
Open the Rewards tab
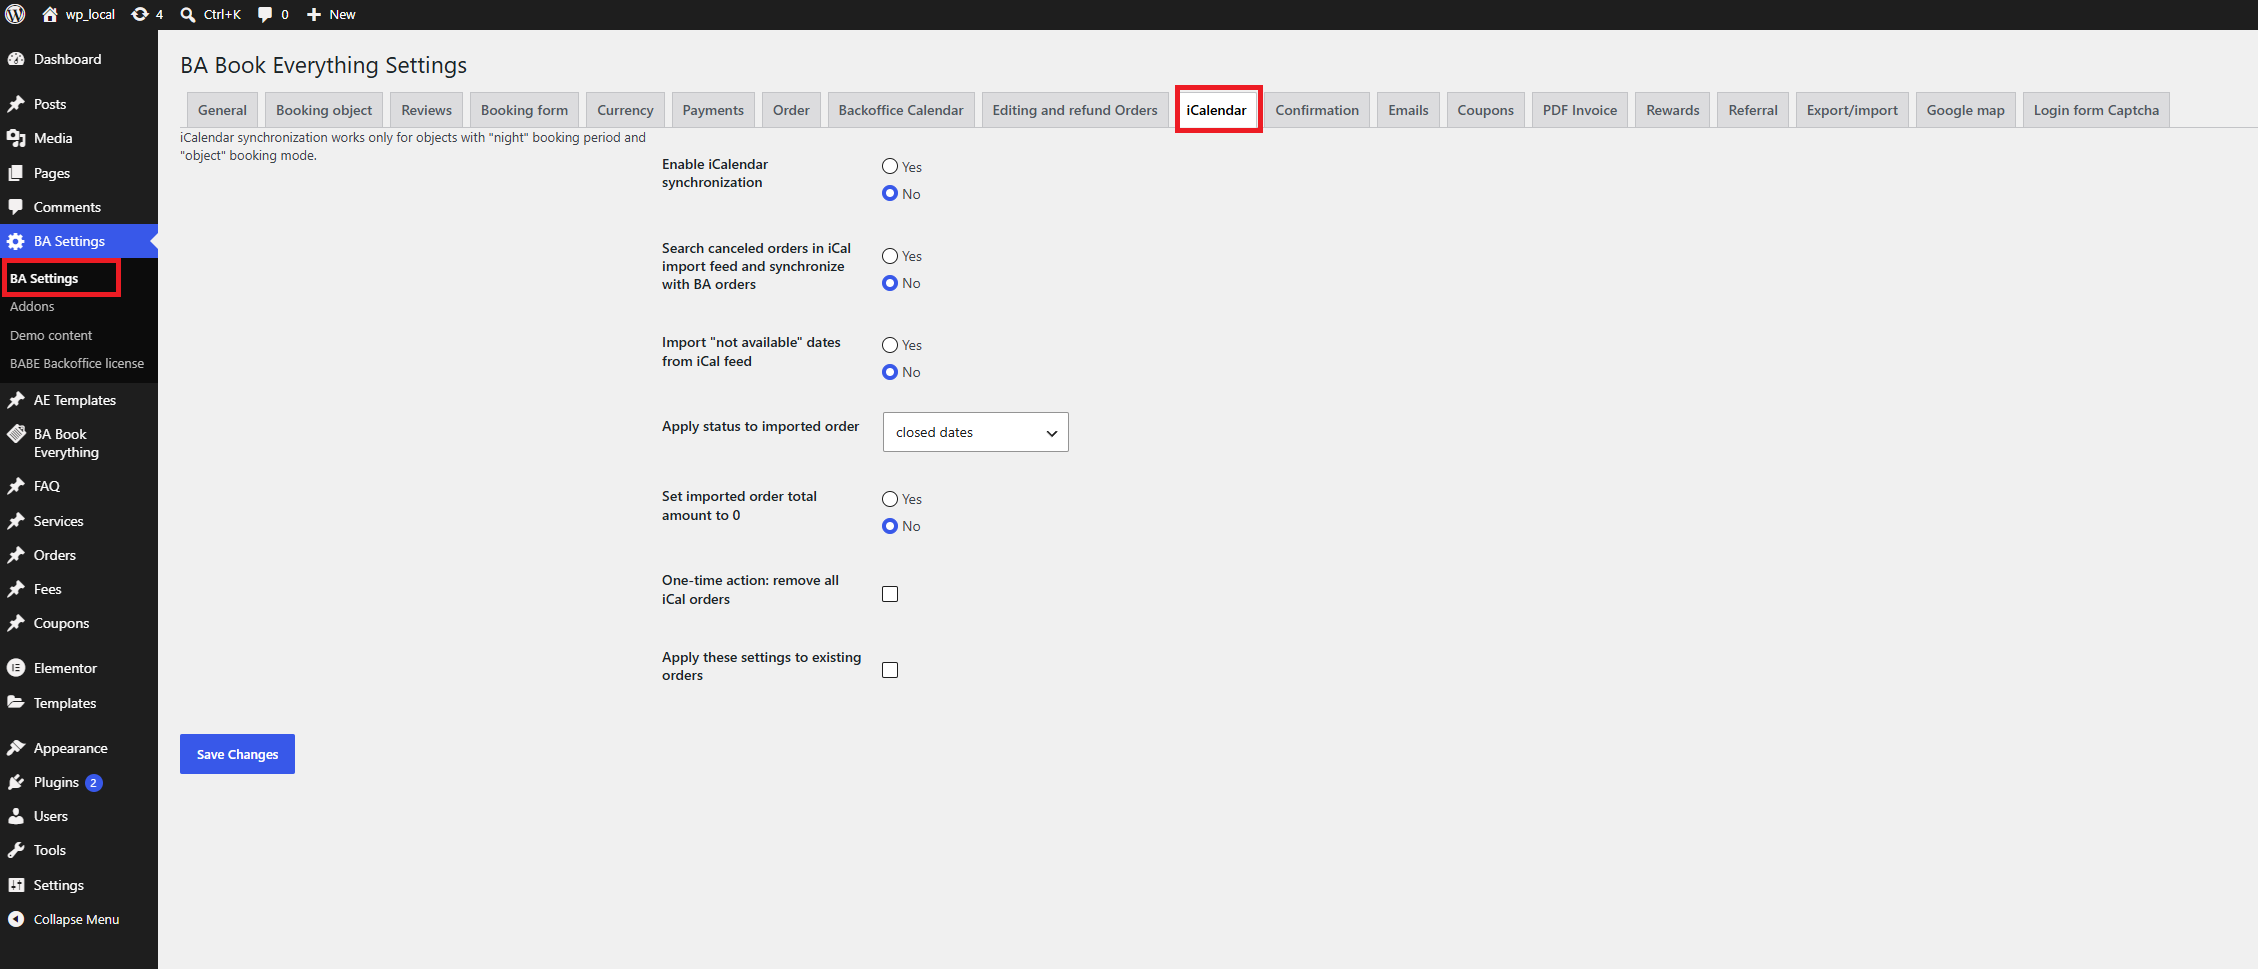(x=1673, y=110)
